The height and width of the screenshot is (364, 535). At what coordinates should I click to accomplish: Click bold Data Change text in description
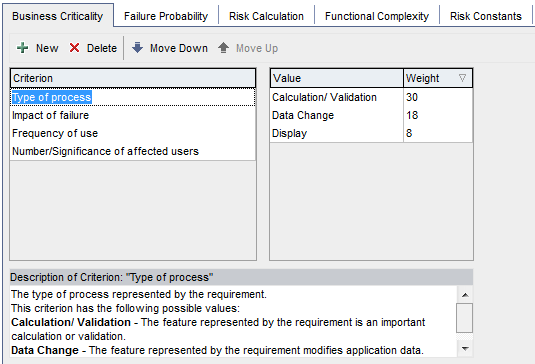[x=45, y=350]
